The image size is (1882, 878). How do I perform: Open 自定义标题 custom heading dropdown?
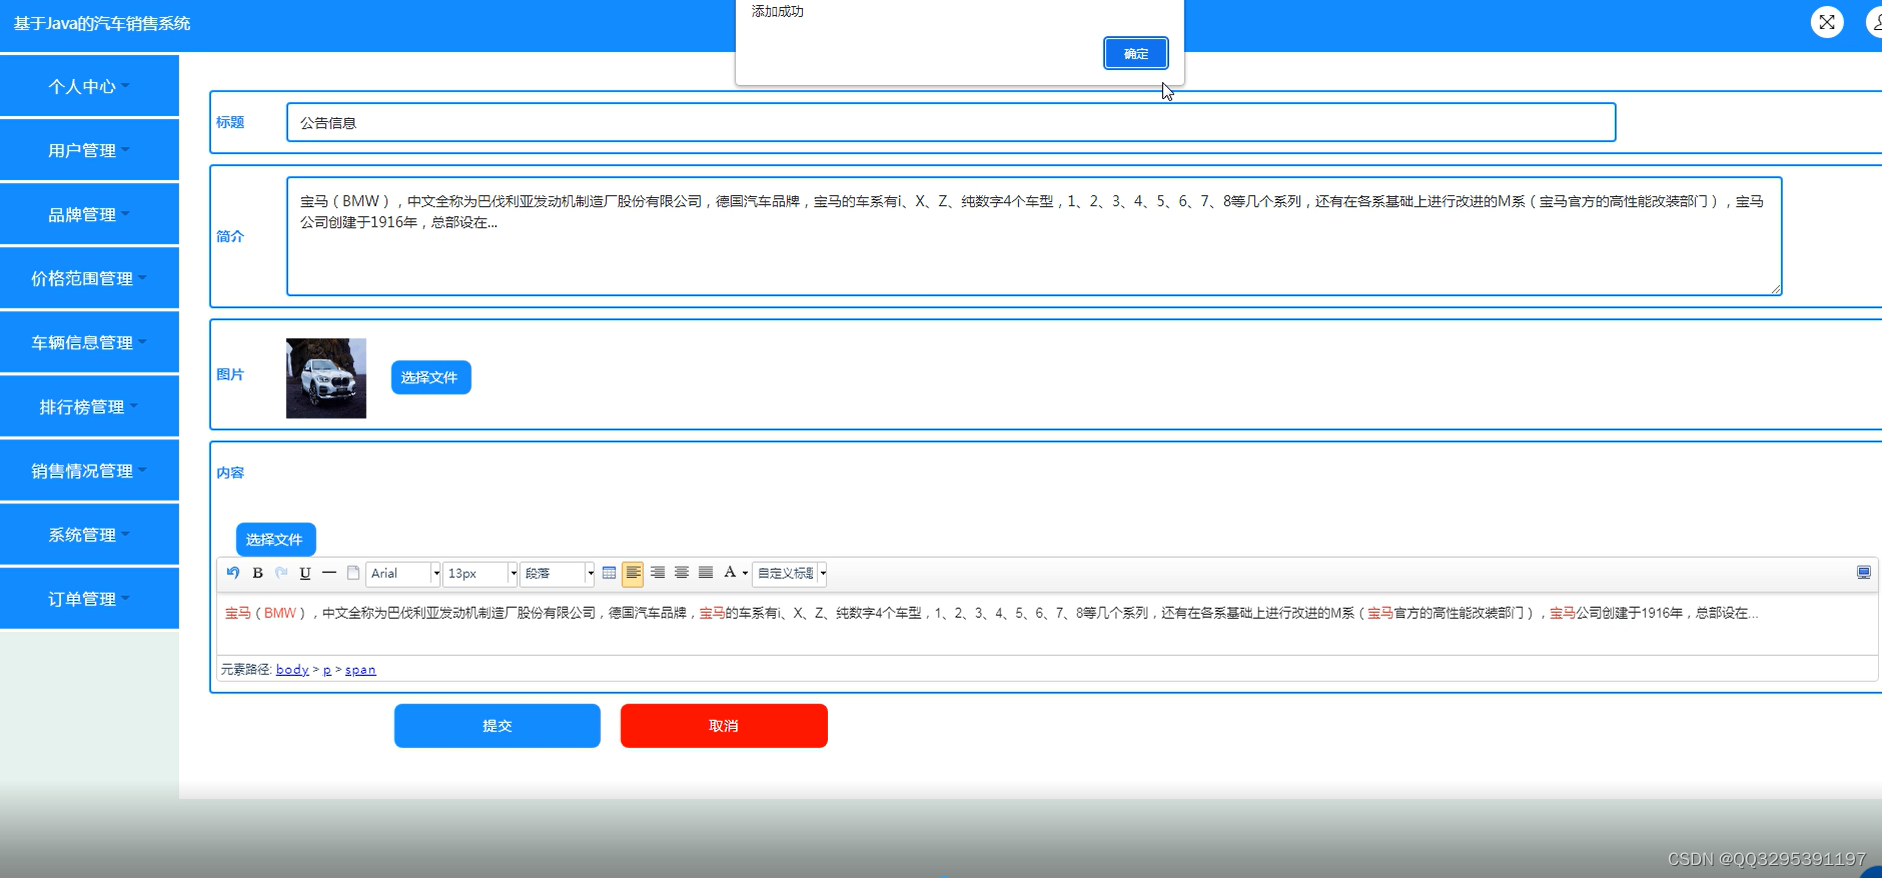click(x=790, y=573)
